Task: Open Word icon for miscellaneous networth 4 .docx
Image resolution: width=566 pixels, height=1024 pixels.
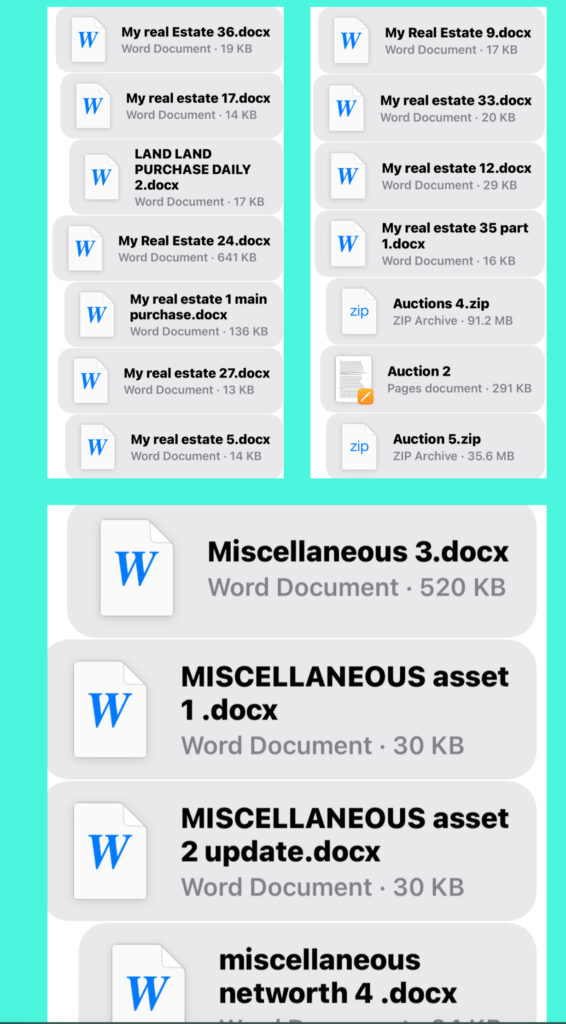Action: (148, 983)
